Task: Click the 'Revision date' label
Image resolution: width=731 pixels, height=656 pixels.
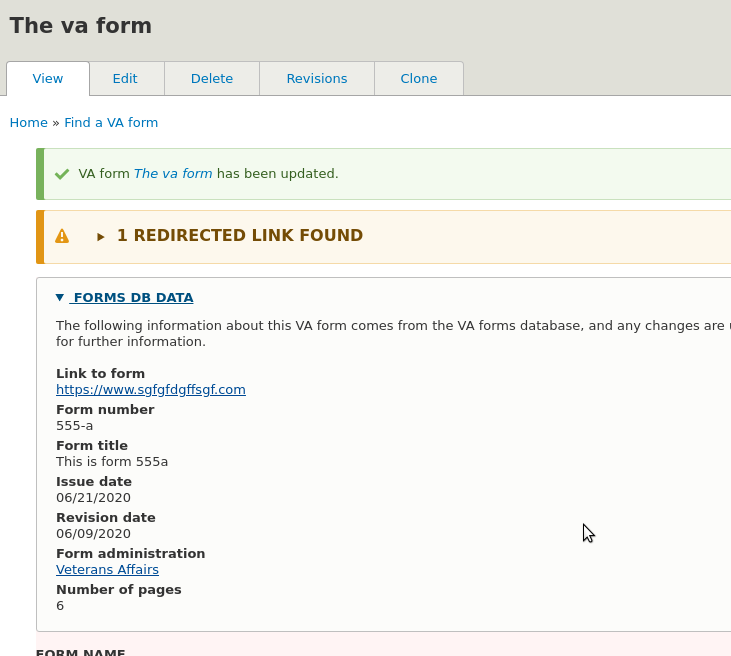Action: [x=106, y=517]
